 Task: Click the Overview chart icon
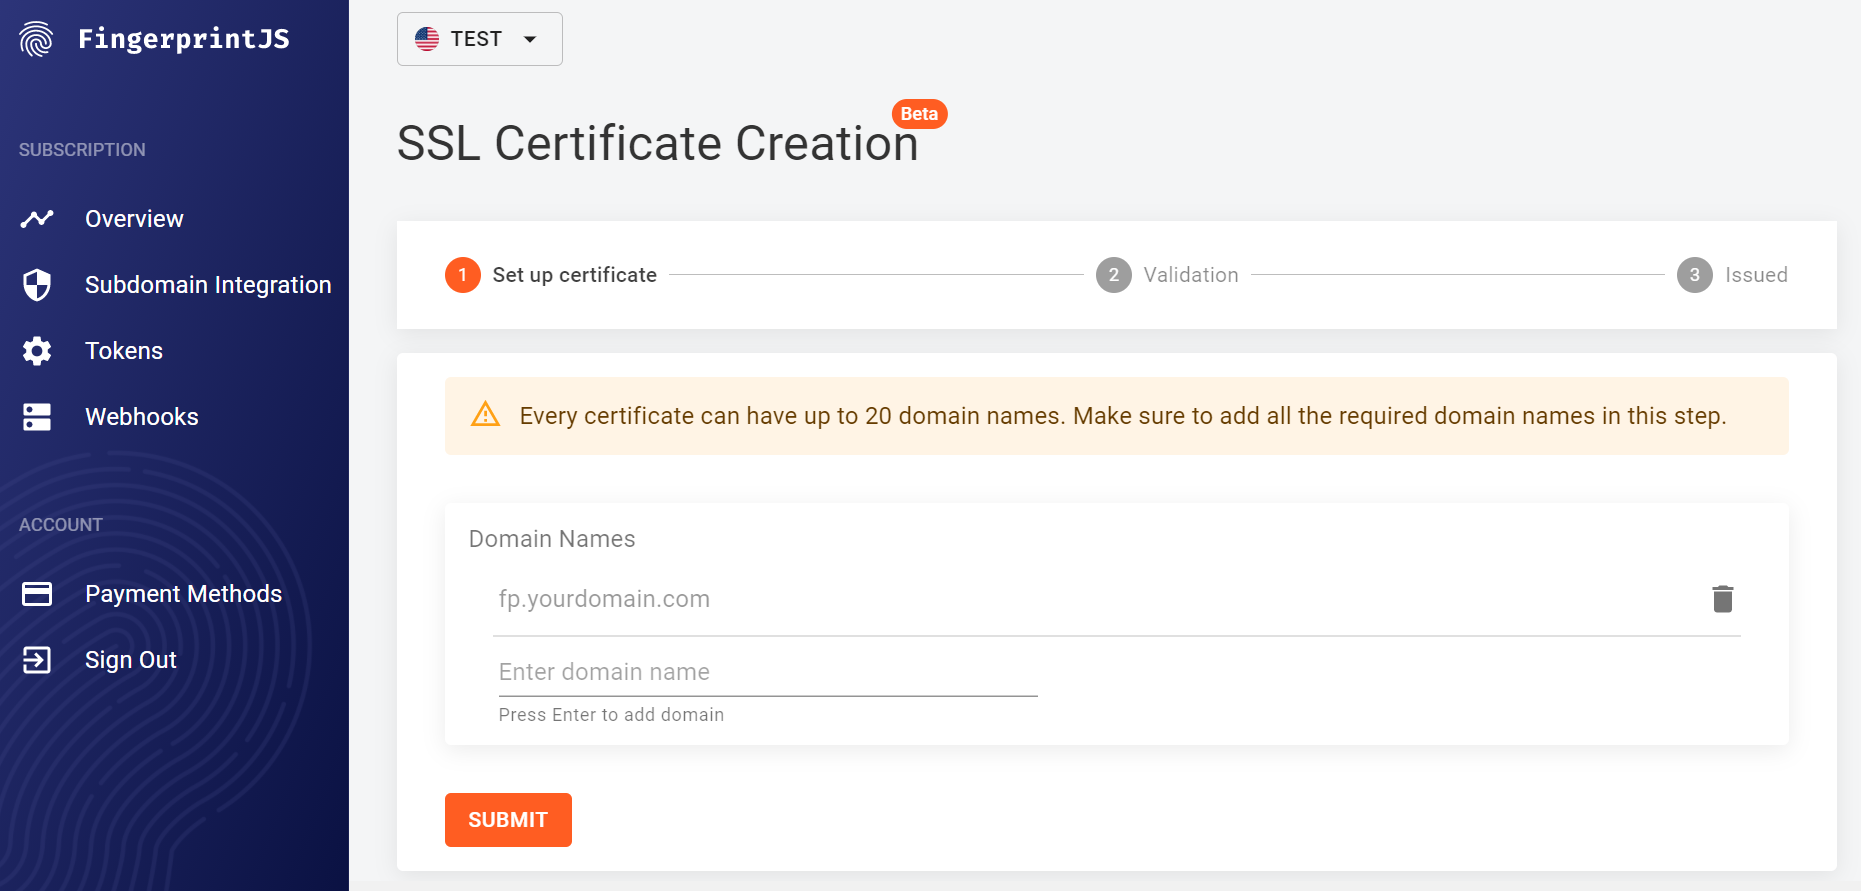point(37,218)
